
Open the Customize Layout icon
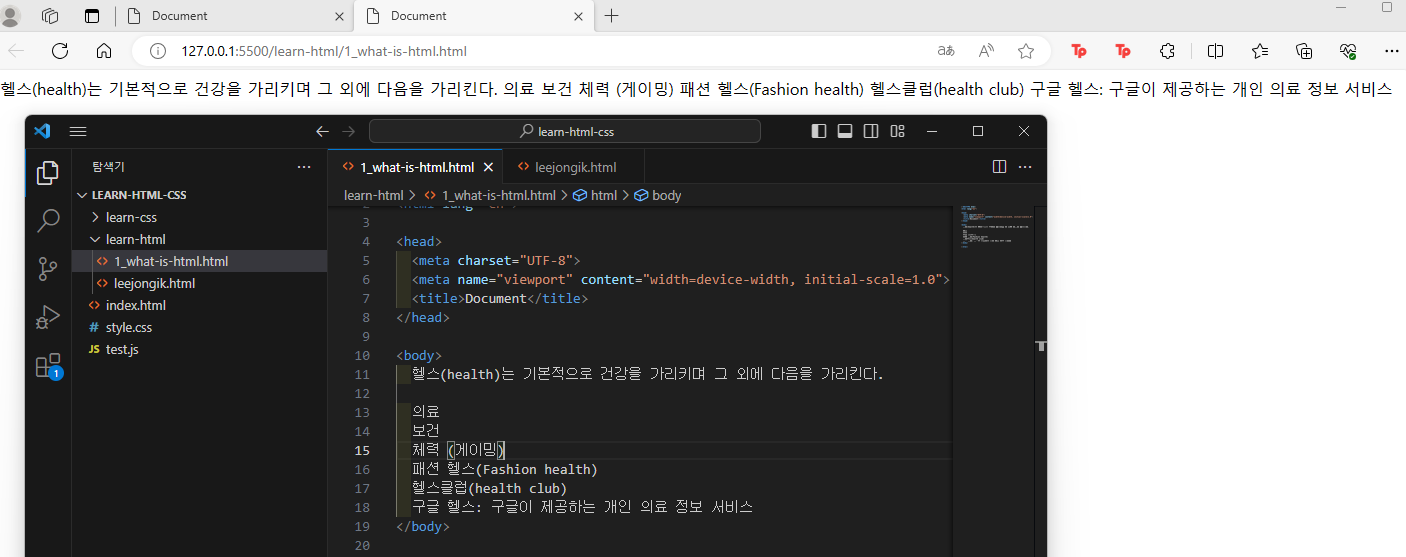point(897,131)
